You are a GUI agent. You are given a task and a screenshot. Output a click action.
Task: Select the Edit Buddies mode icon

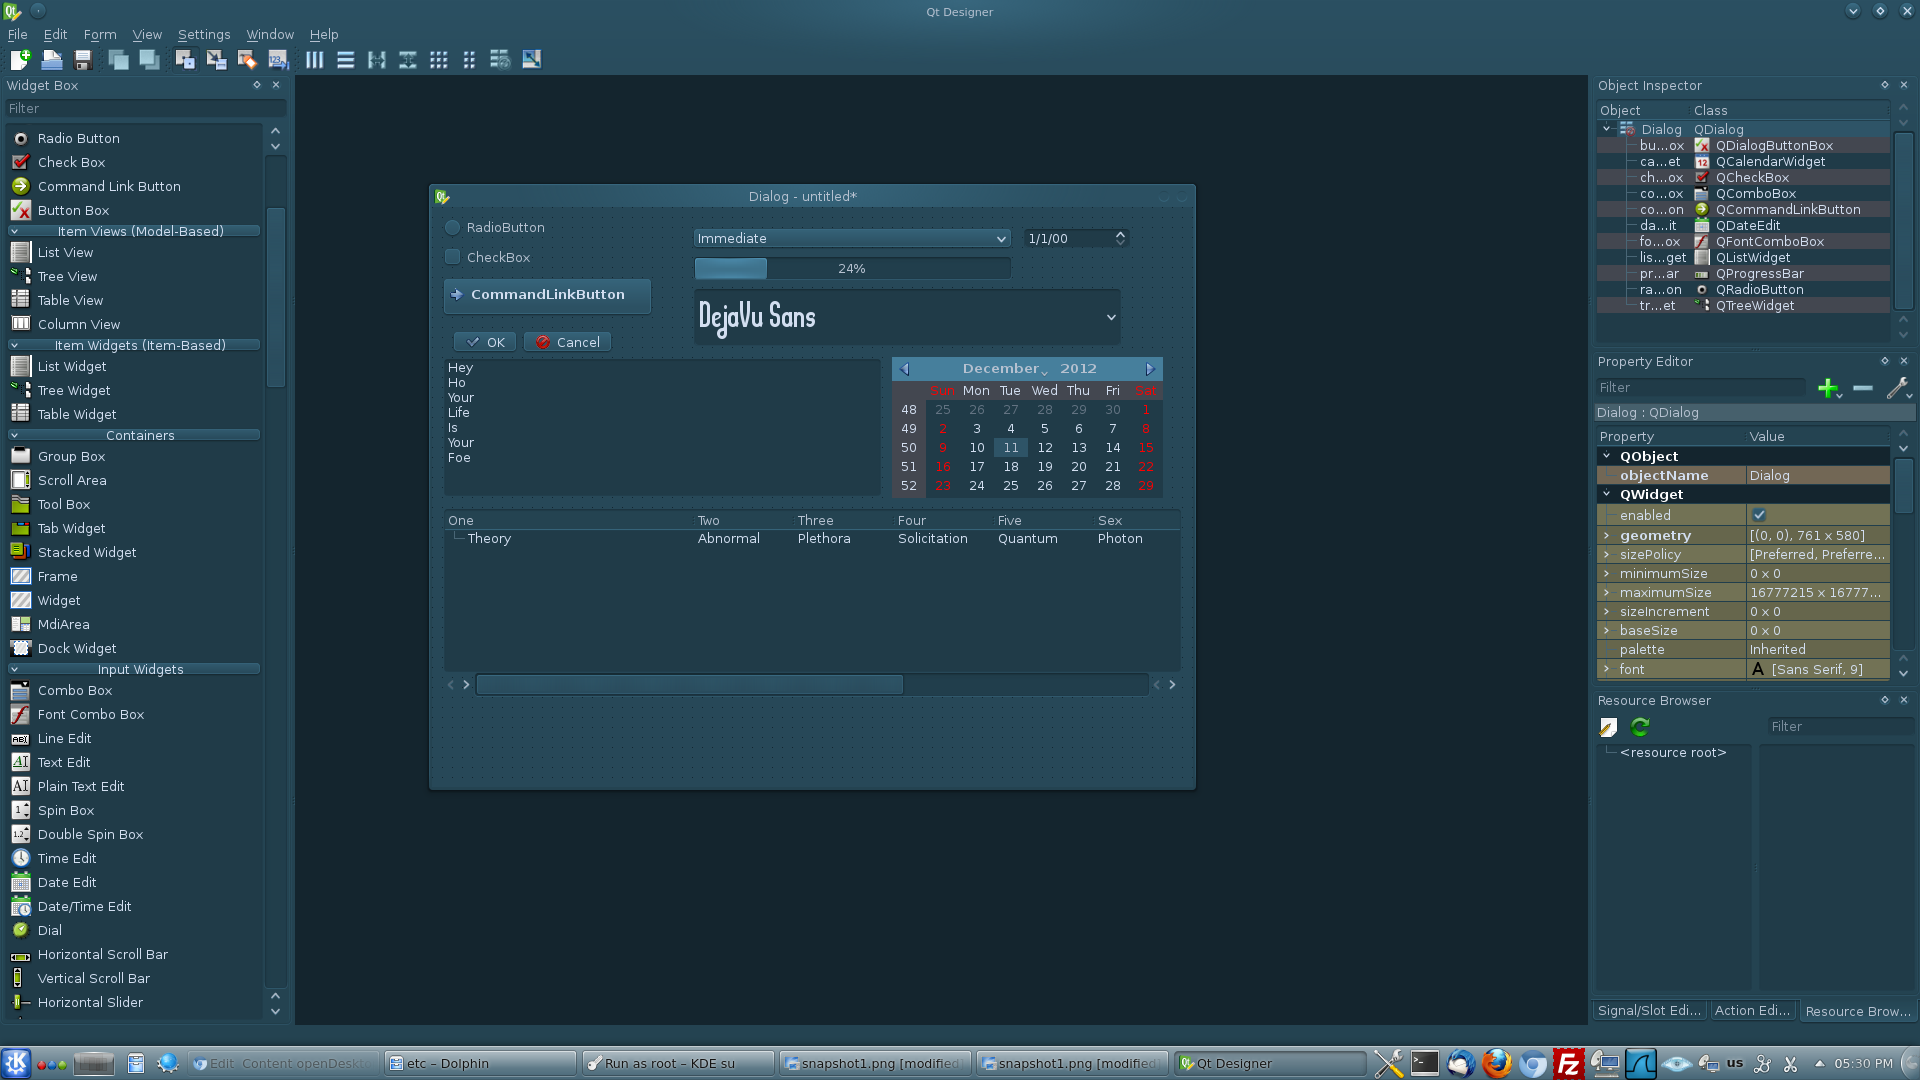(x=247, y=60)
